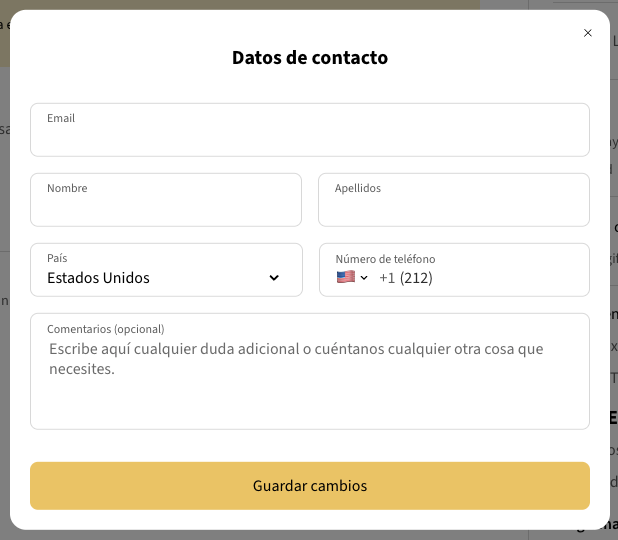Screen dimensions: 618x540
Task: Select the Apellidos text field
Action: pos(453,208)
